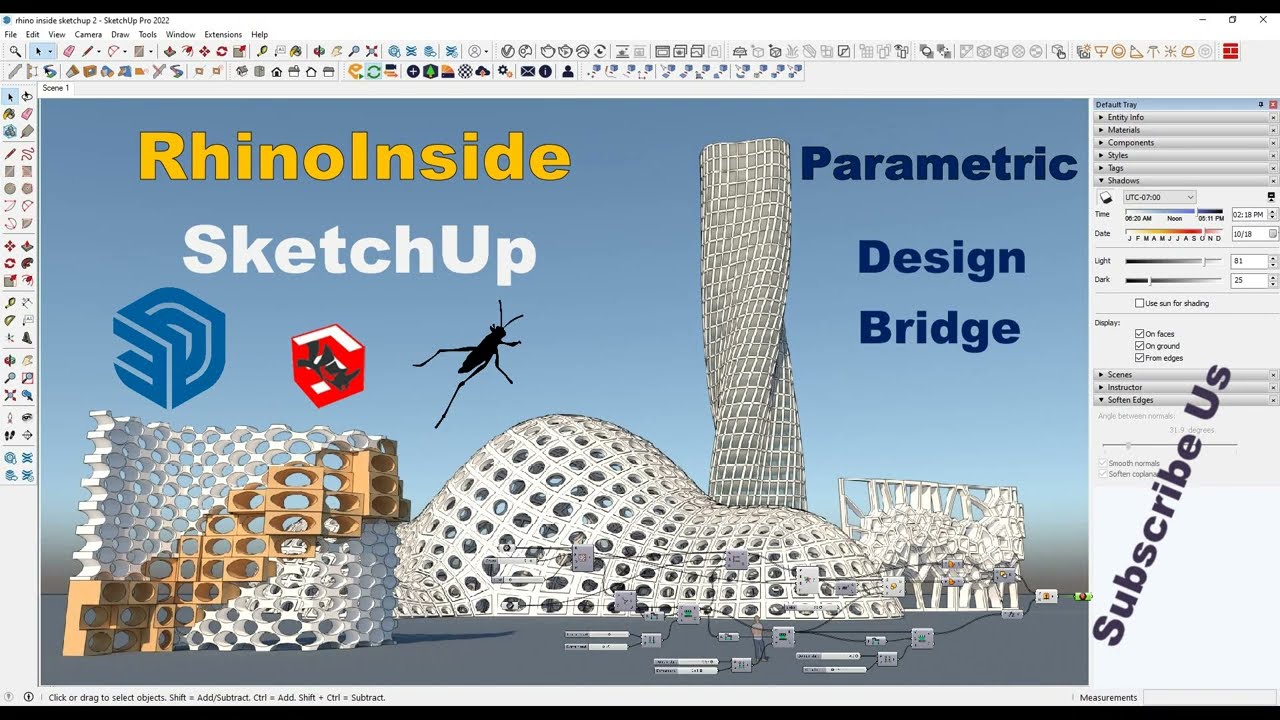Click the gear settings icon in second toolbar
Viewport: 1280px width, 720px height.
click(504, 71)
